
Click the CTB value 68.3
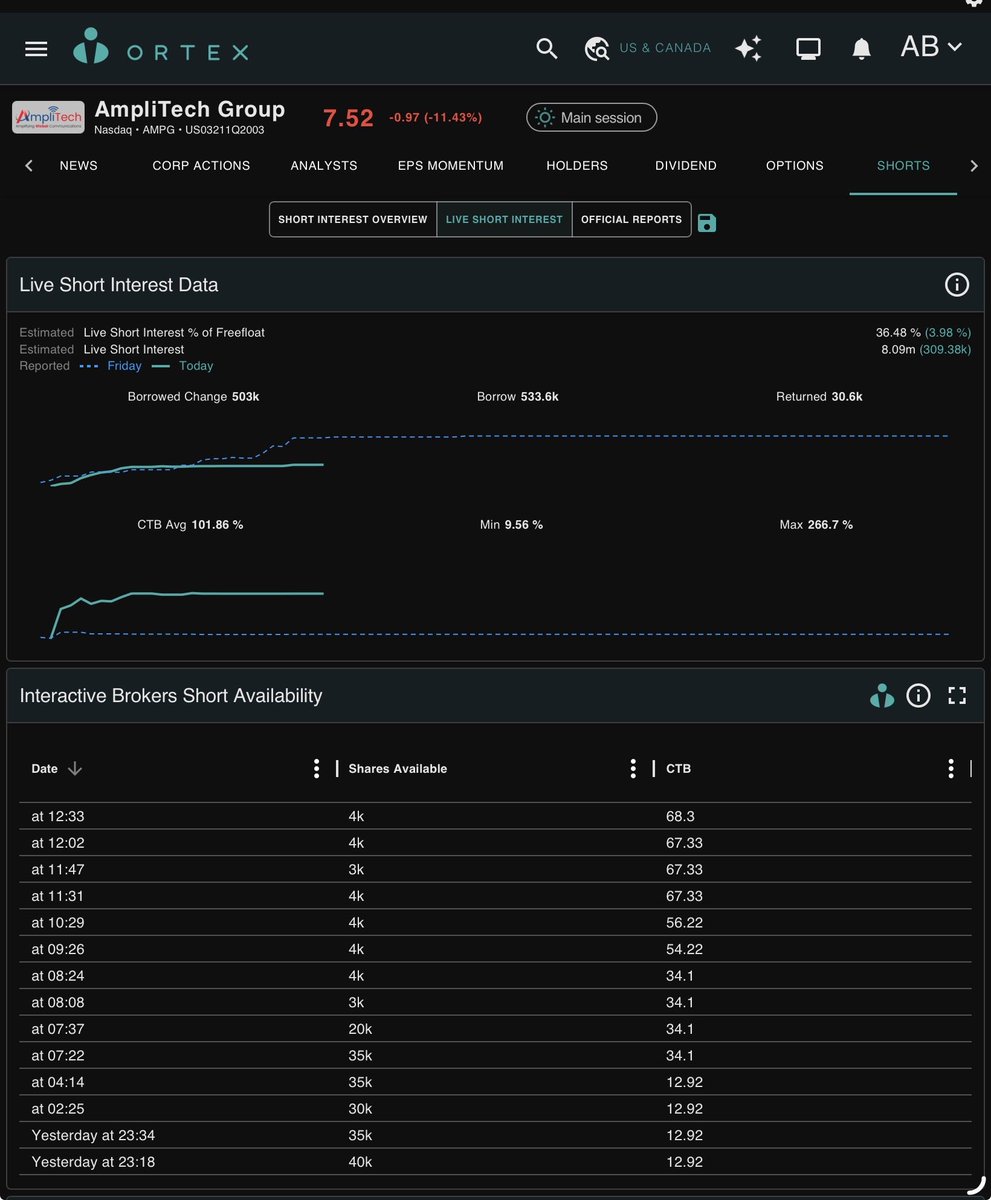point(680,816)
